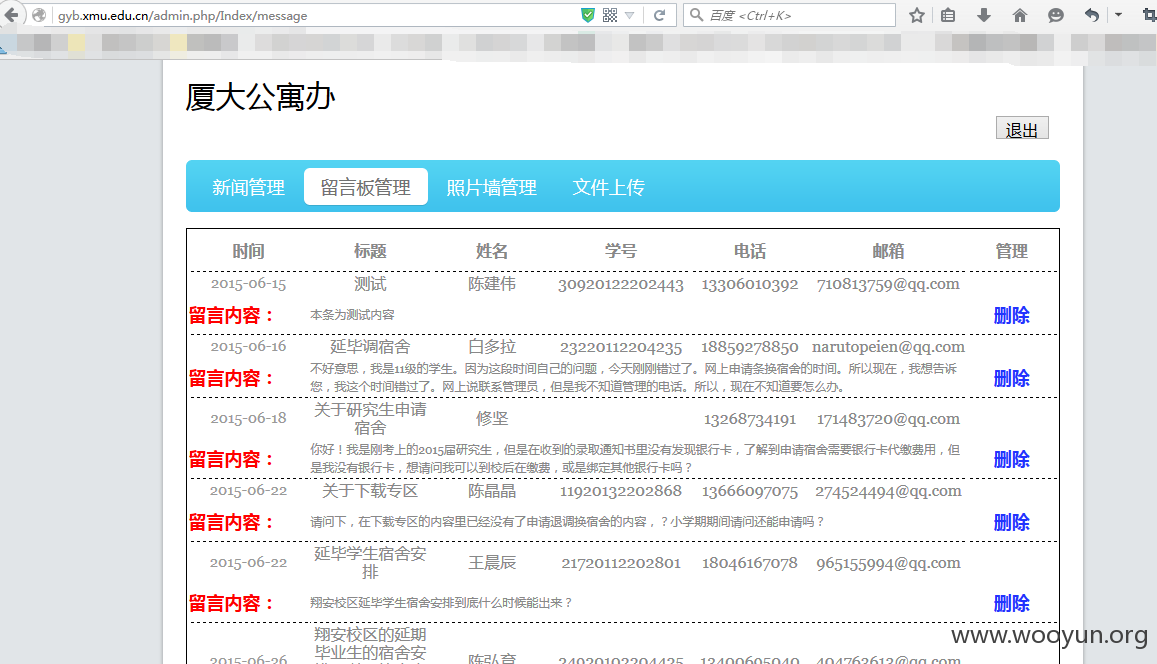Click message text 本条为测试内容
The image size is (1157, 664).
tap(352, 315)
